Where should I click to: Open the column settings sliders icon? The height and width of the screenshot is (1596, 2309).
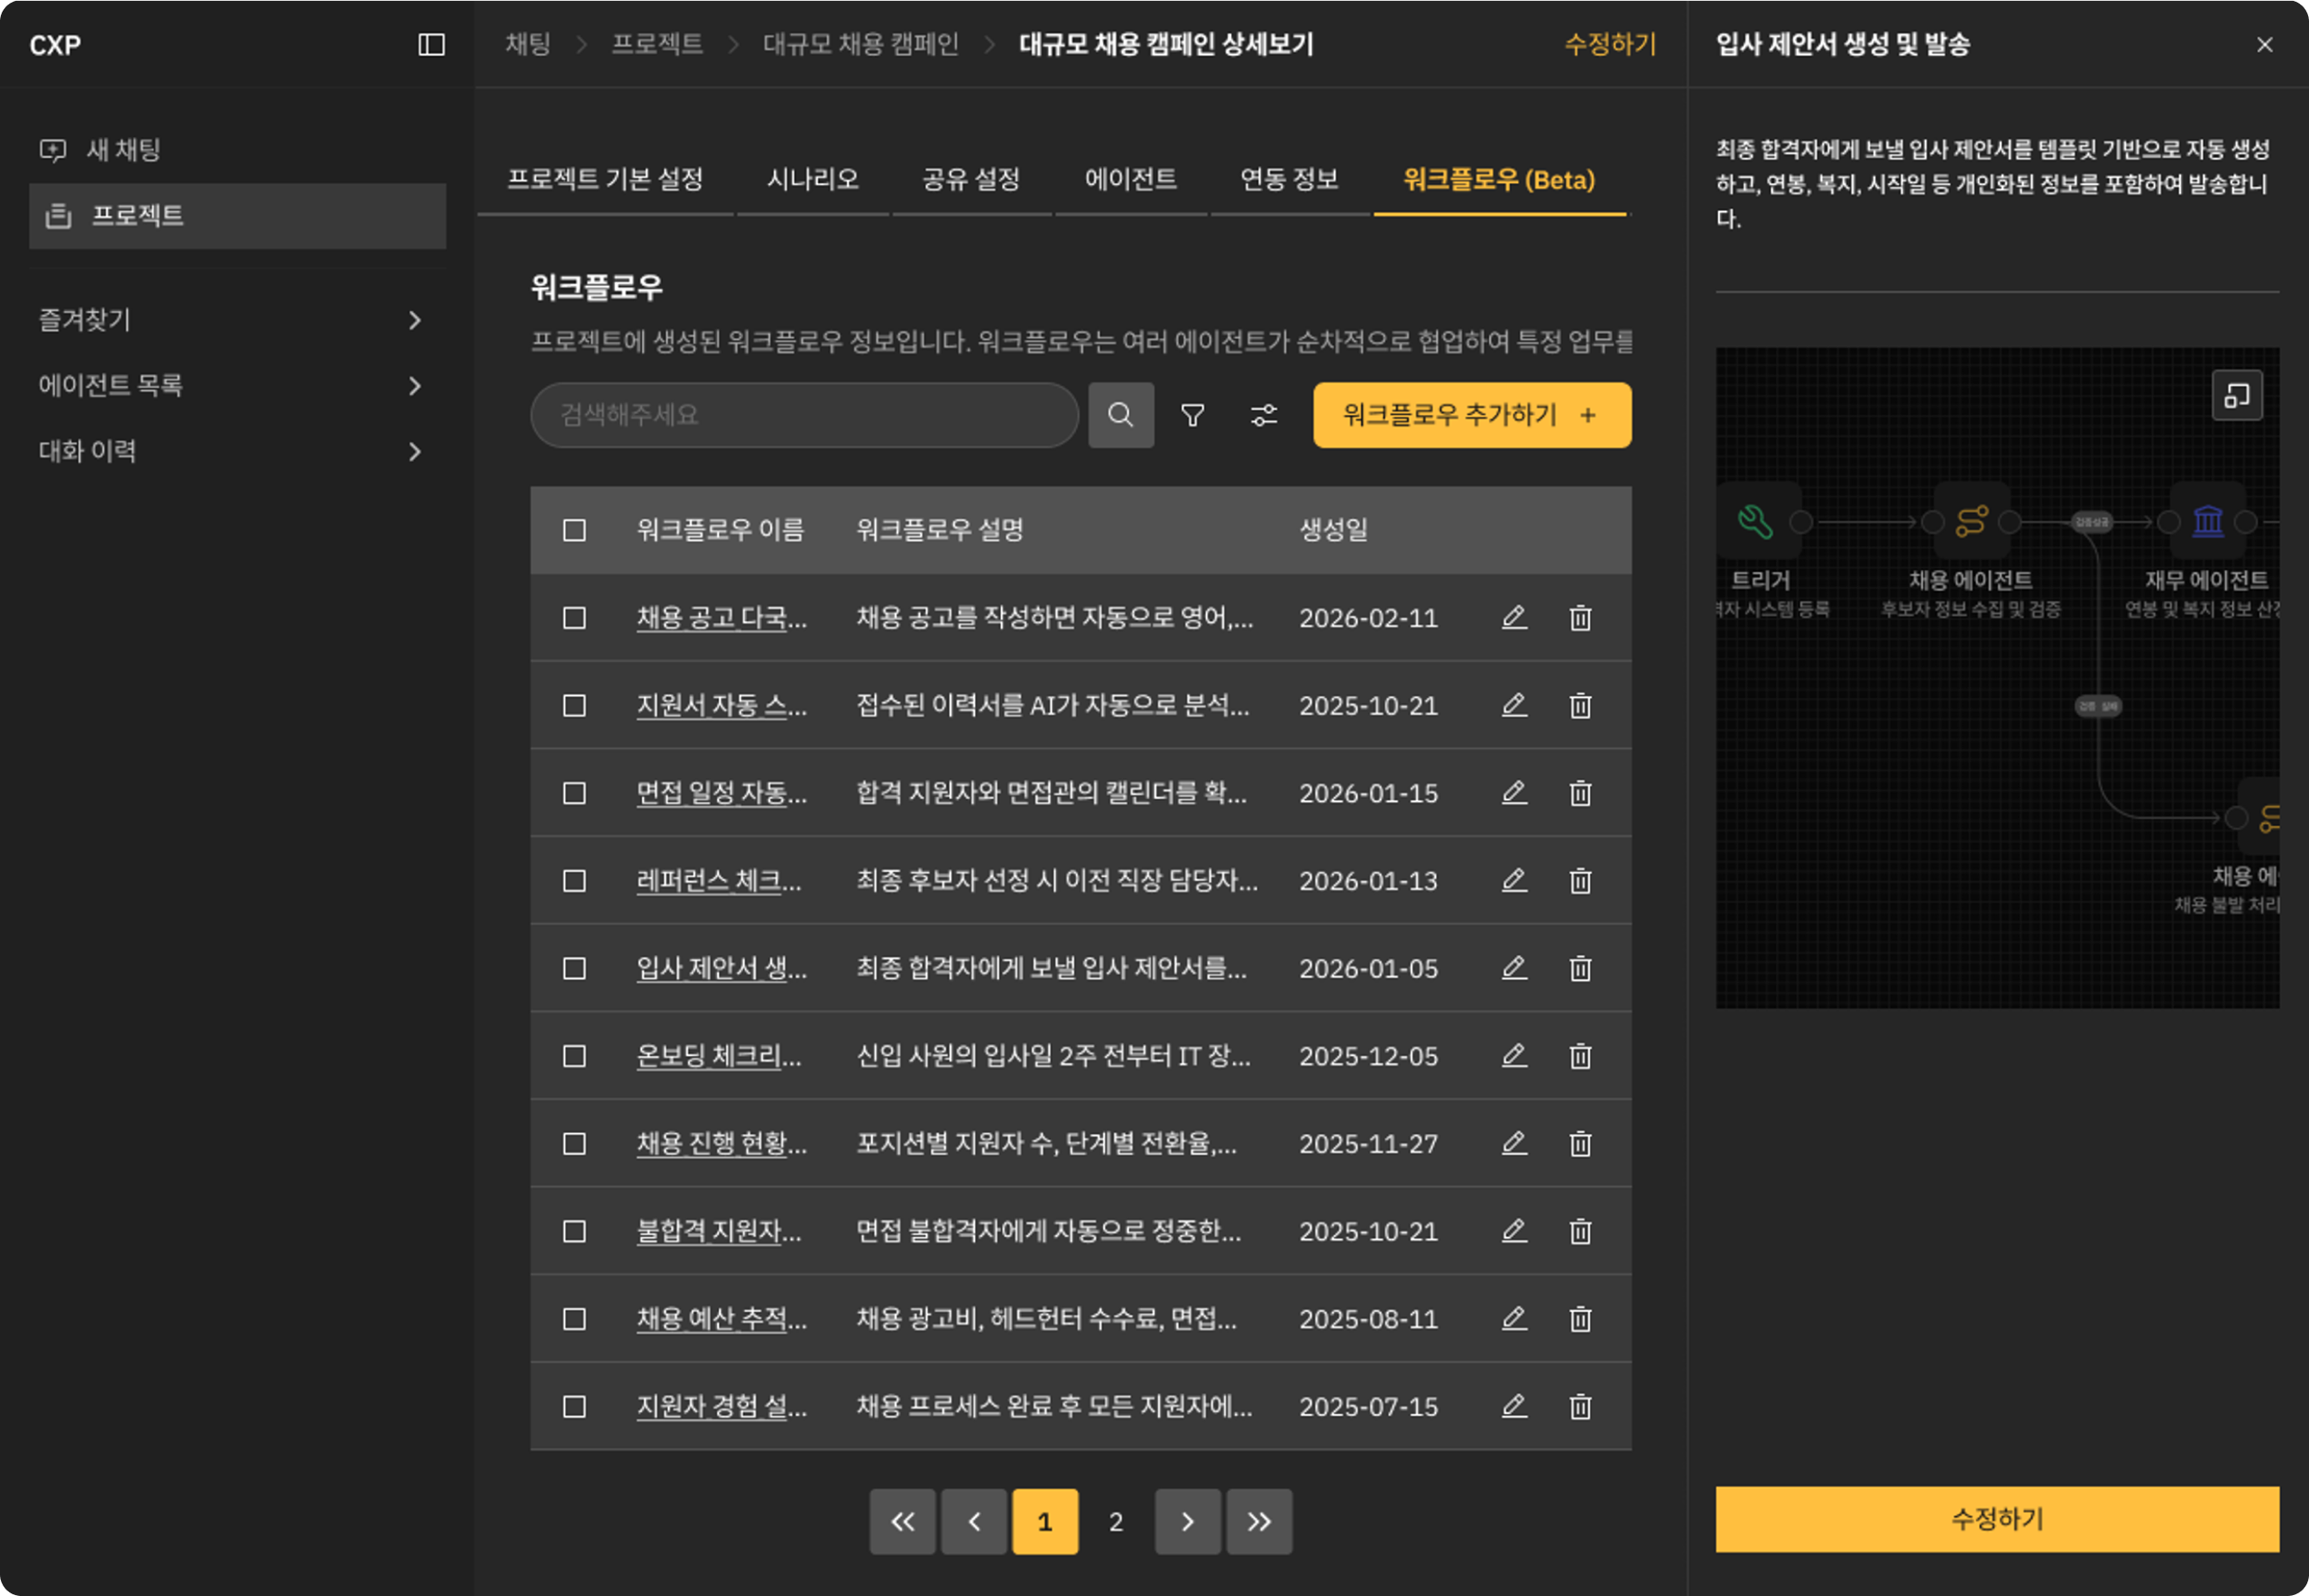click(x=1264, y=415)
